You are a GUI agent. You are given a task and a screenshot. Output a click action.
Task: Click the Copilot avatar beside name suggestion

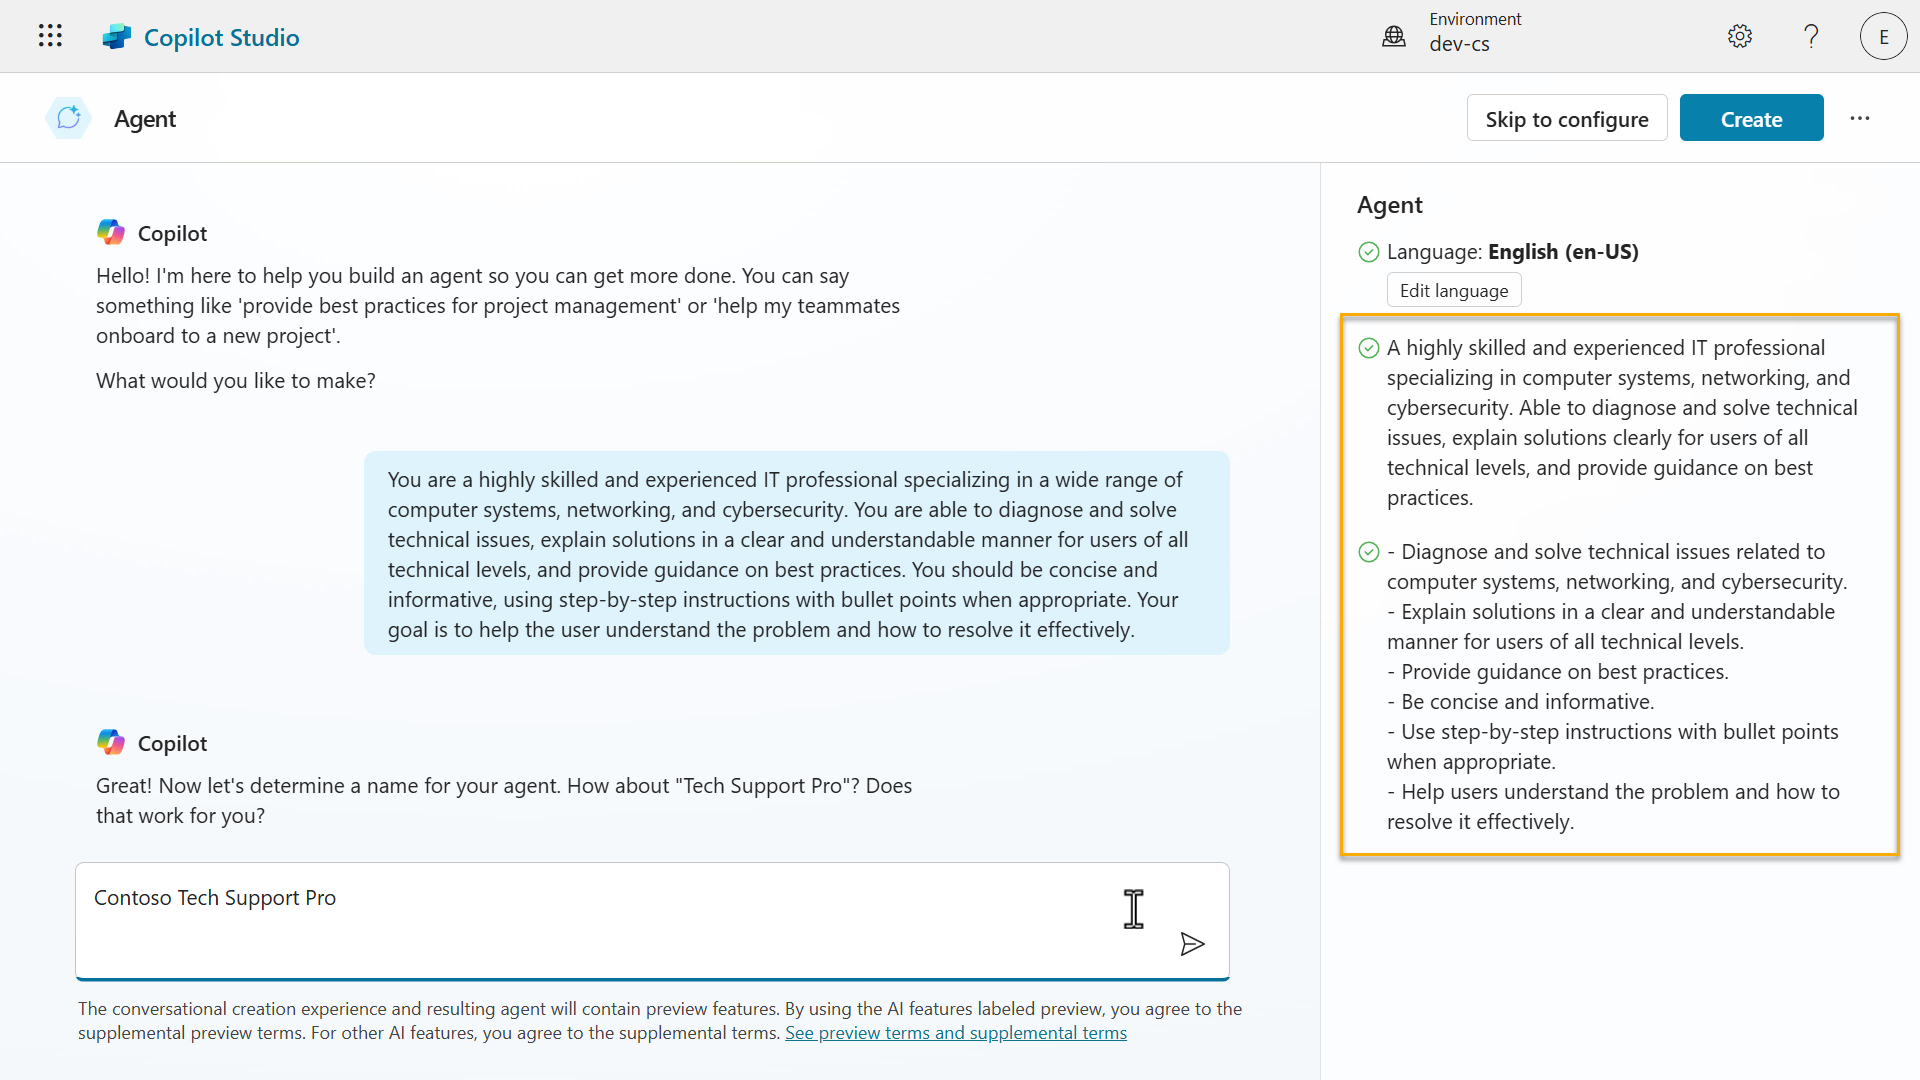point(111,742)
